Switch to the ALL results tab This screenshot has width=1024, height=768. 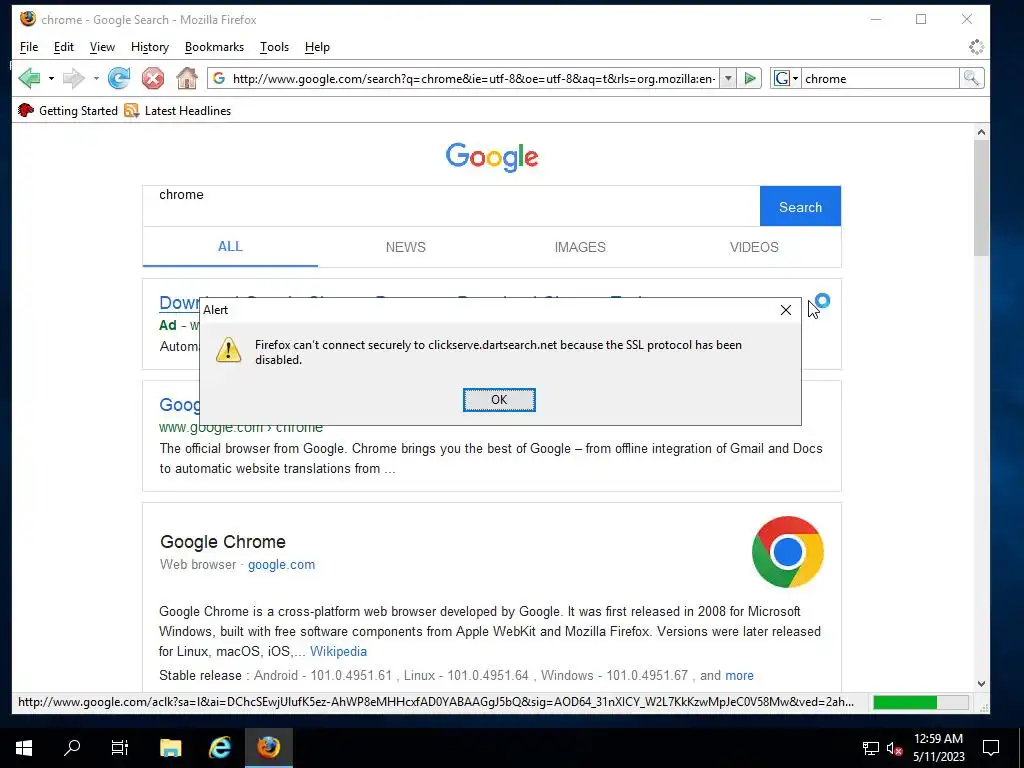click(x=230, y=247)
